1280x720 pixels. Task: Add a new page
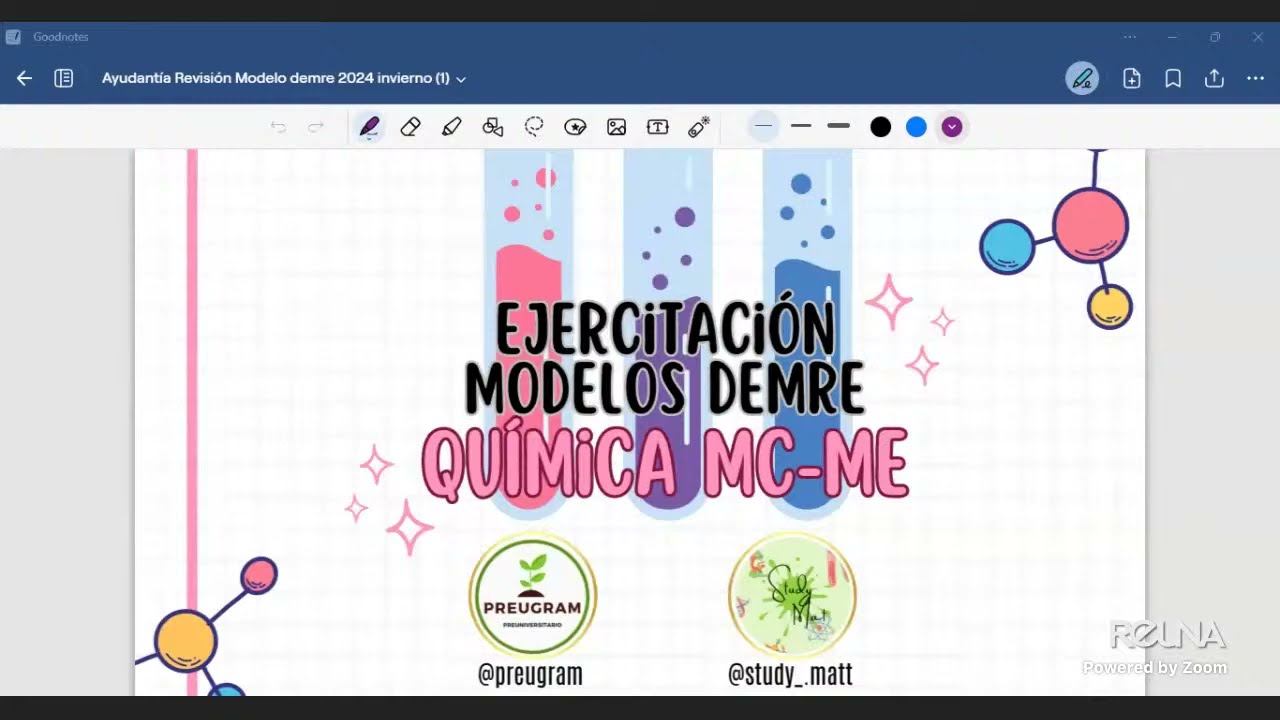click(1132, 78)
